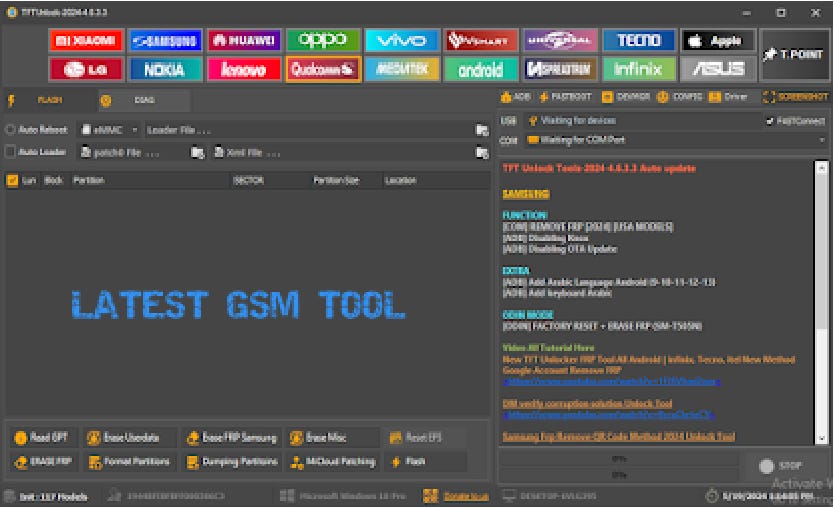This screenshot has width=834, height=508.
Task: Browse for Loader File folder icon
Action: [x=482, y=130]
